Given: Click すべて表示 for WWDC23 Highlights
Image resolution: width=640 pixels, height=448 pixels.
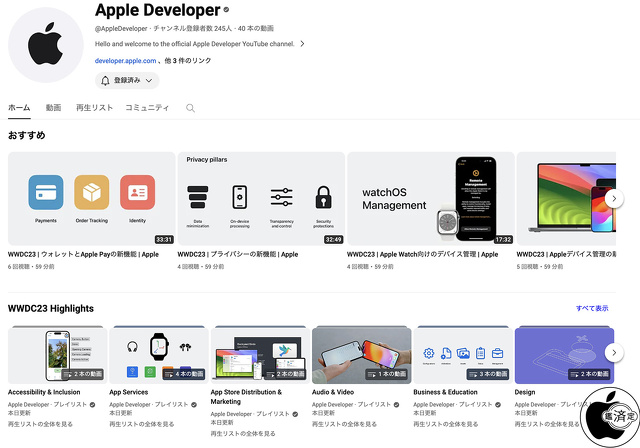Looking at the screenshot, I should [591, 308].
